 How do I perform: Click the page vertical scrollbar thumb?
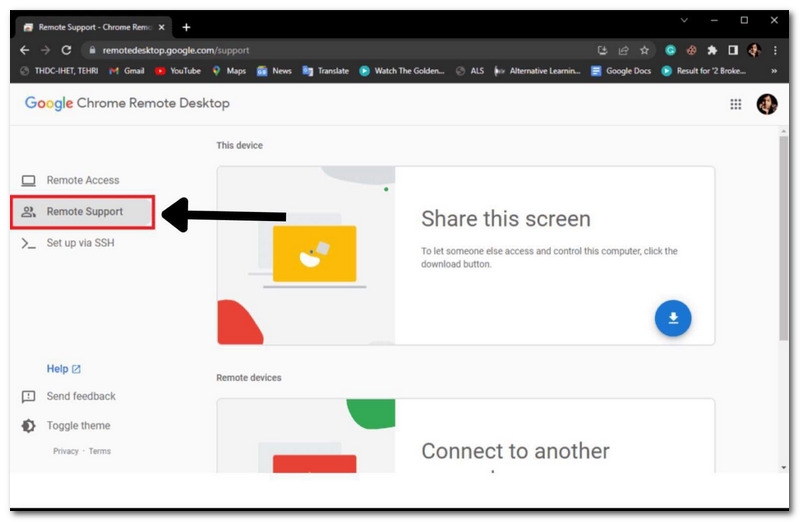tap(784, 238)
